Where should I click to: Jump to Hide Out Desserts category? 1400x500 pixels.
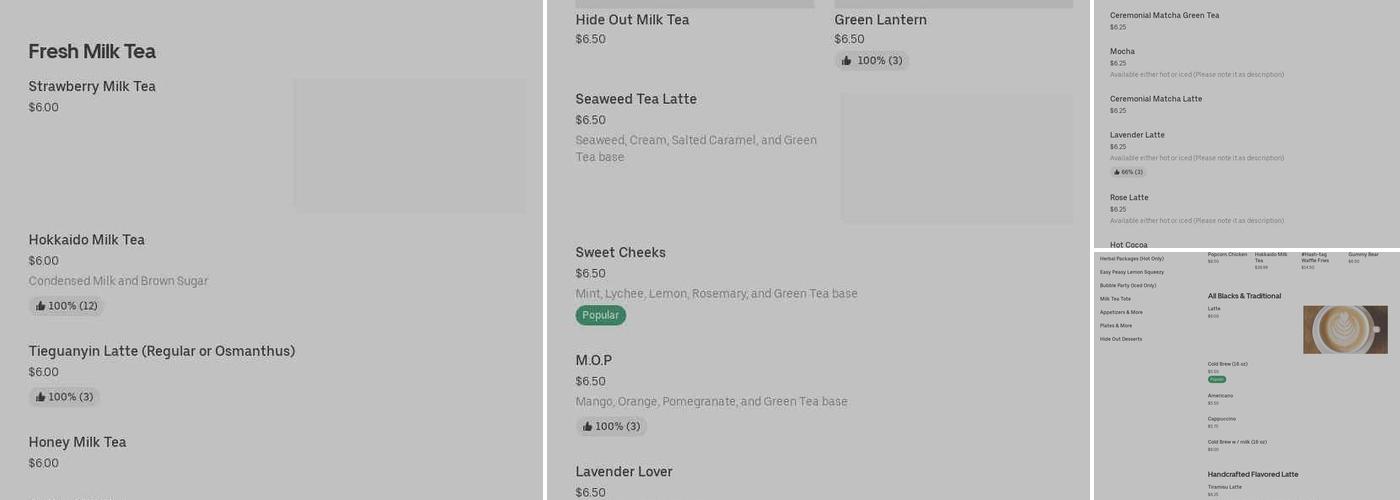point(1120,339)
